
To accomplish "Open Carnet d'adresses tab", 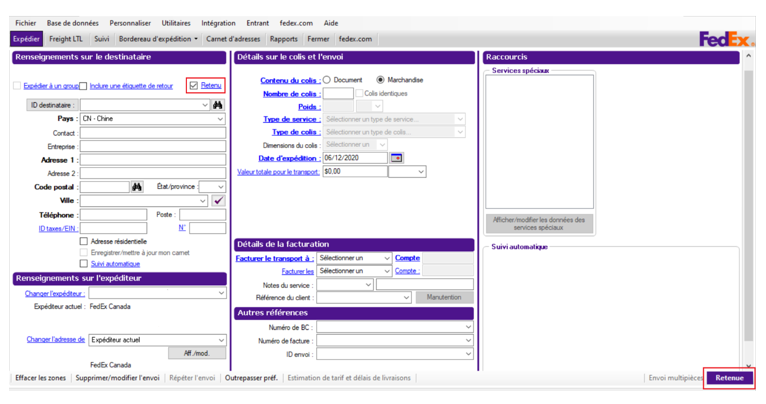I will (x=233, y=39).
